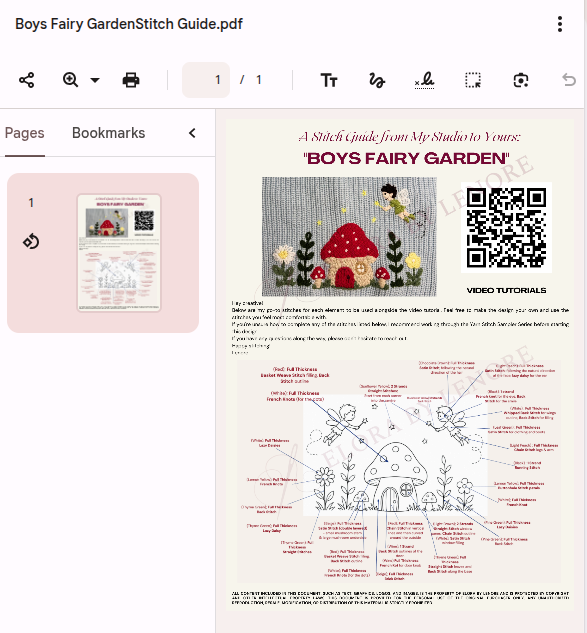This screenshot has height=633, width=587.
Task: Switch to the Bookmarks tab
Action: (x=109, y=133)
